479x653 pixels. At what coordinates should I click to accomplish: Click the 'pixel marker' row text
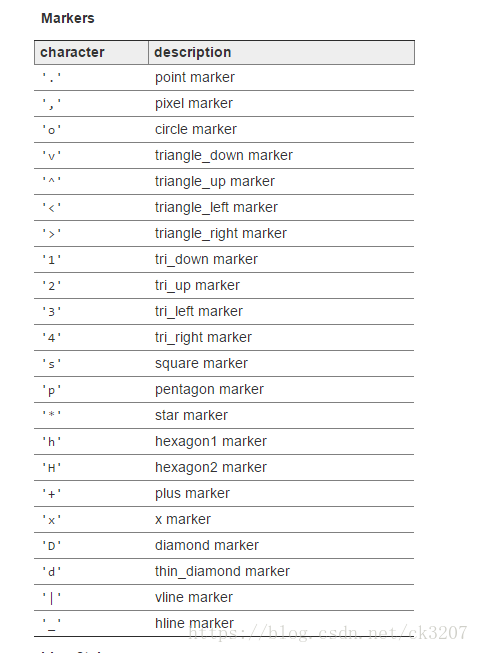[x=194, y=103]
